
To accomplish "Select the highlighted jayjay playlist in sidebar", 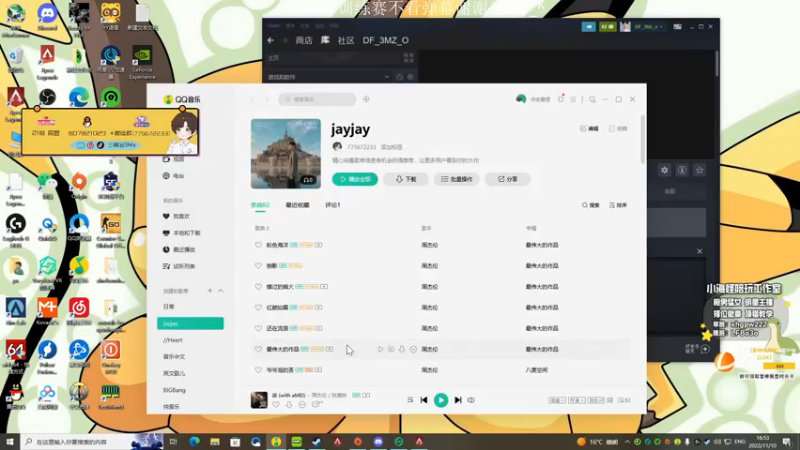I will coord(190,323).
